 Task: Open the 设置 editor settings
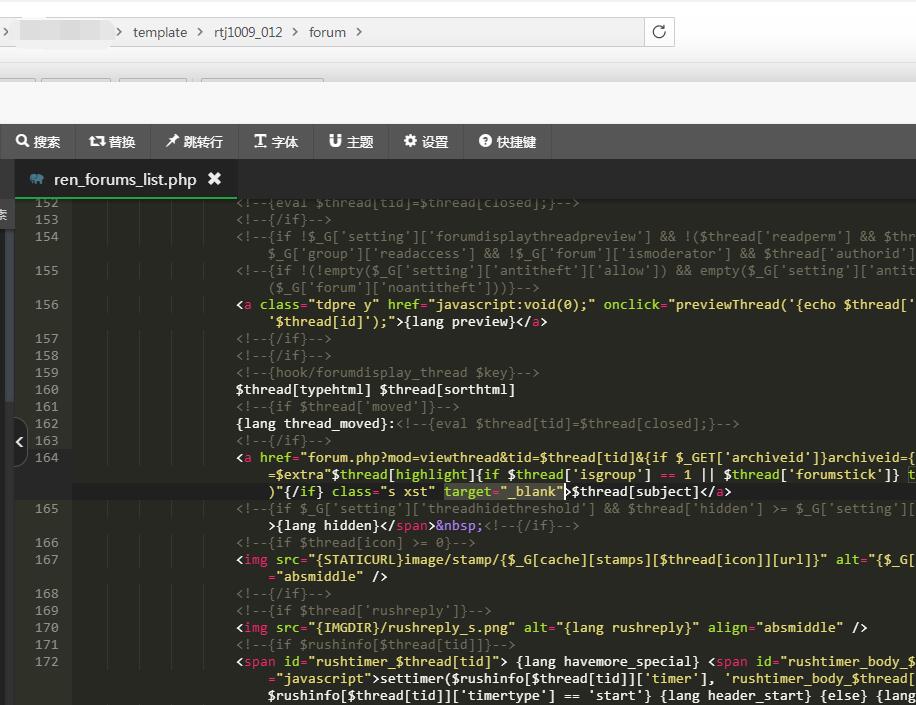tap(426, 142)
